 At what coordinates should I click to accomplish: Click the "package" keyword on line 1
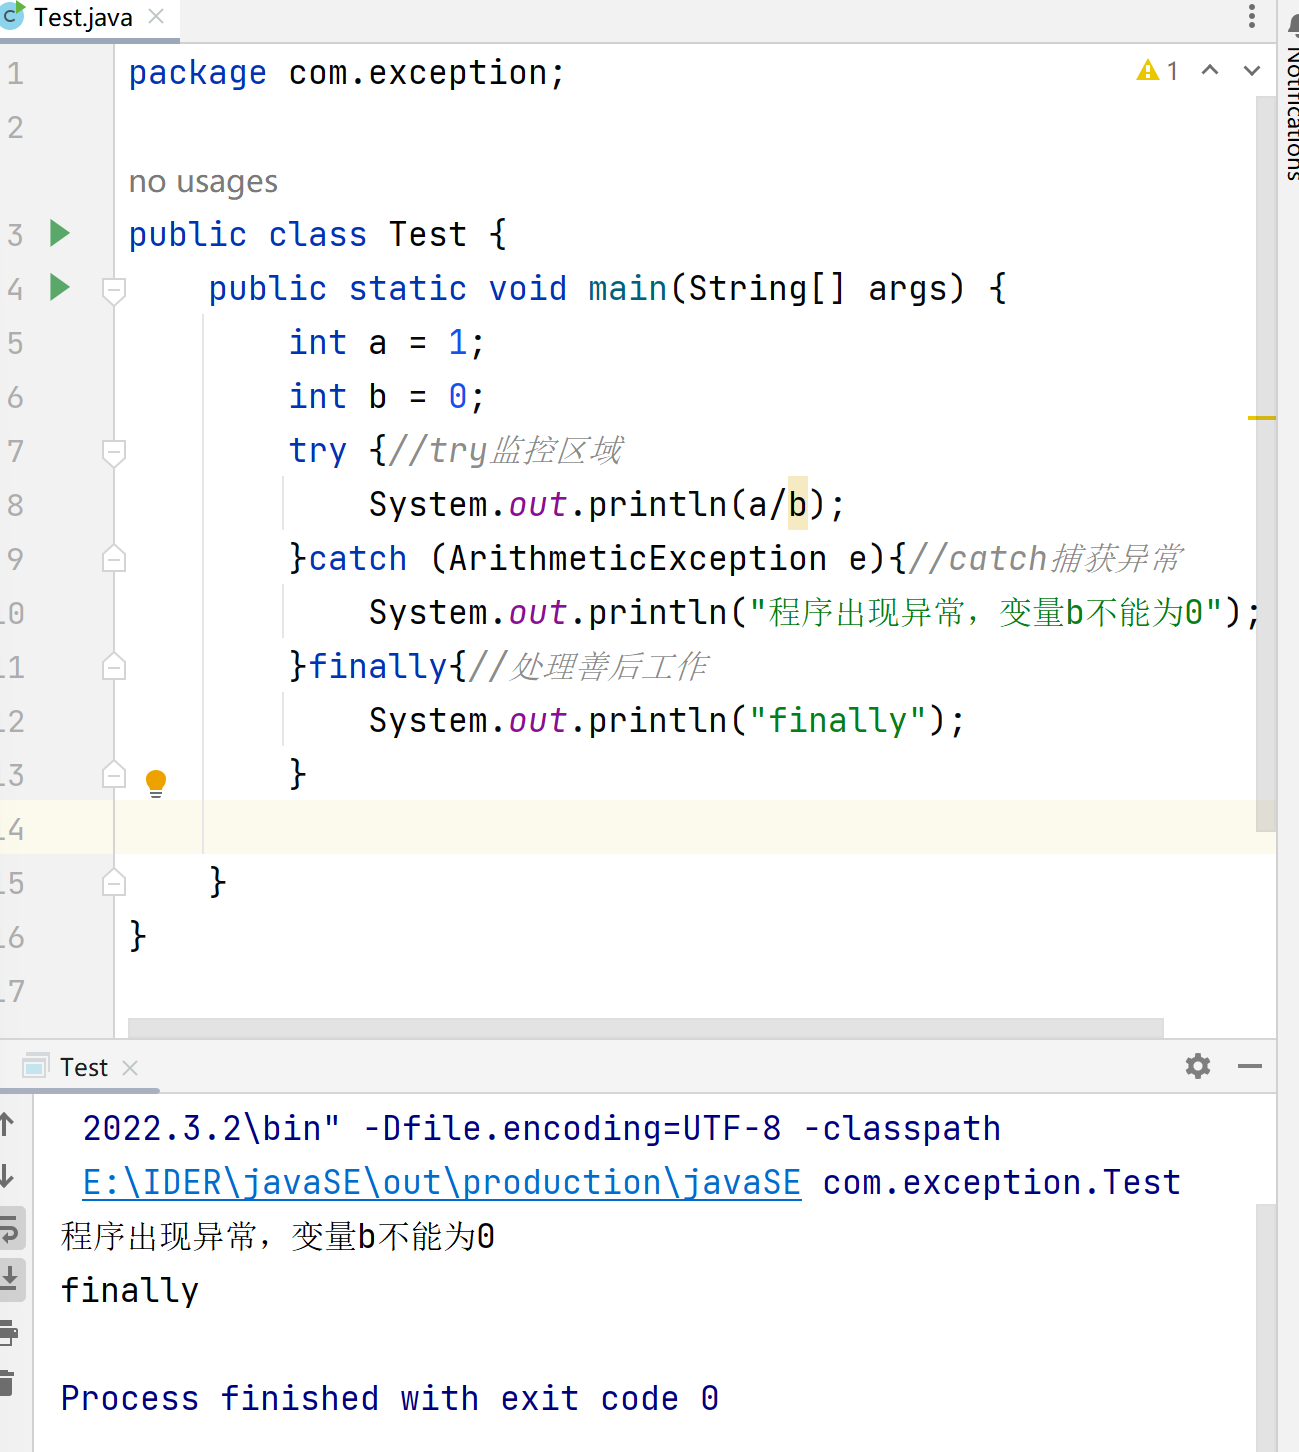[x=198, y=73]
